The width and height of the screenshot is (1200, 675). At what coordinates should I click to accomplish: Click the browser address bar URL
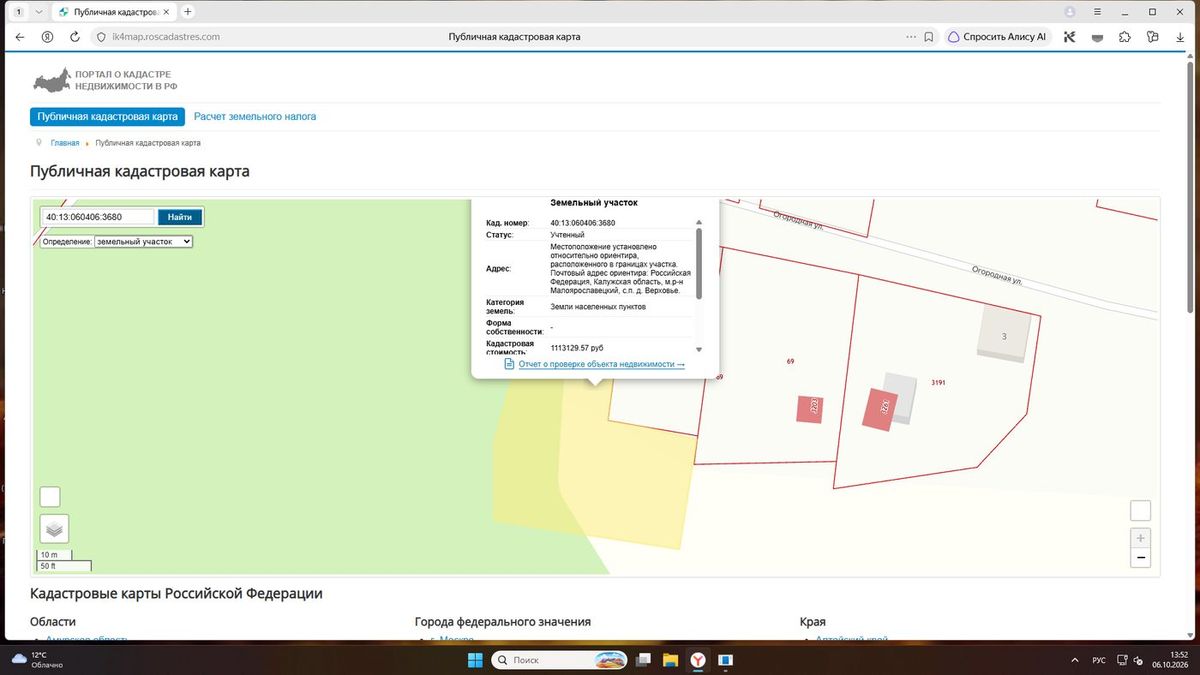166,37
